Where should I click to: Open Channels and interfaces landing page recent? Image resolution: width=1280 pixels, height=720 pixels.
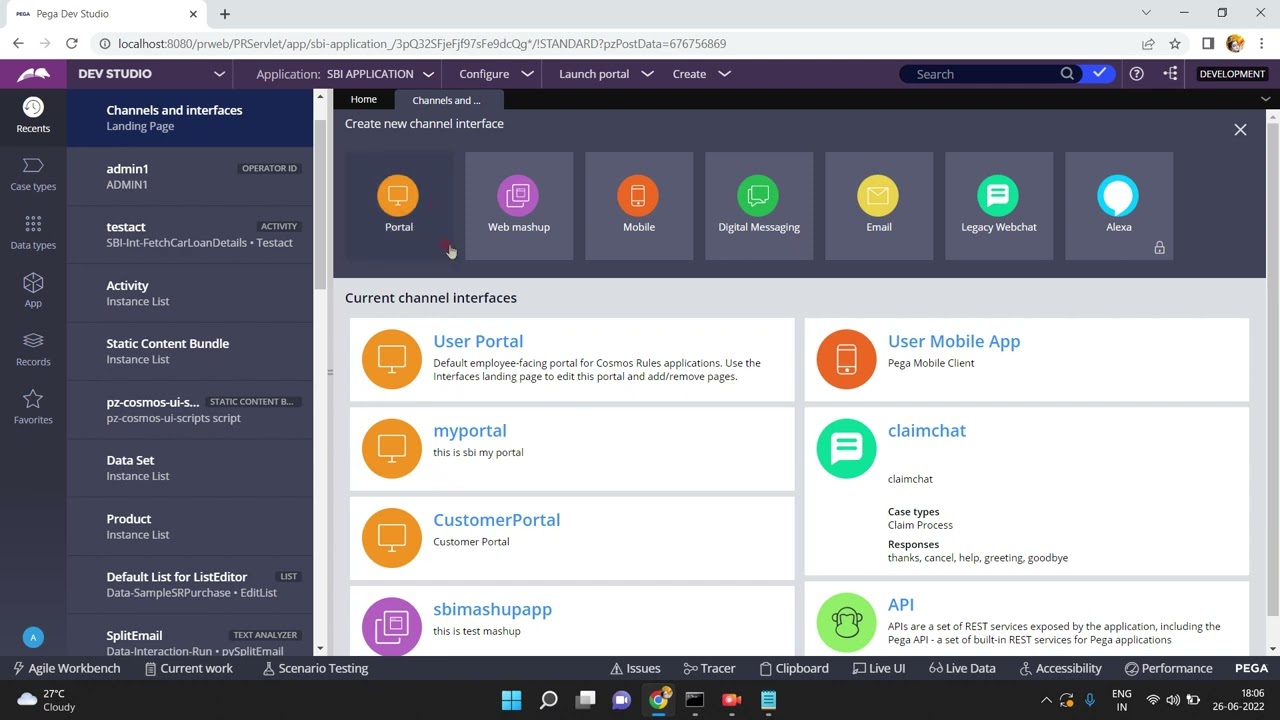190,118
